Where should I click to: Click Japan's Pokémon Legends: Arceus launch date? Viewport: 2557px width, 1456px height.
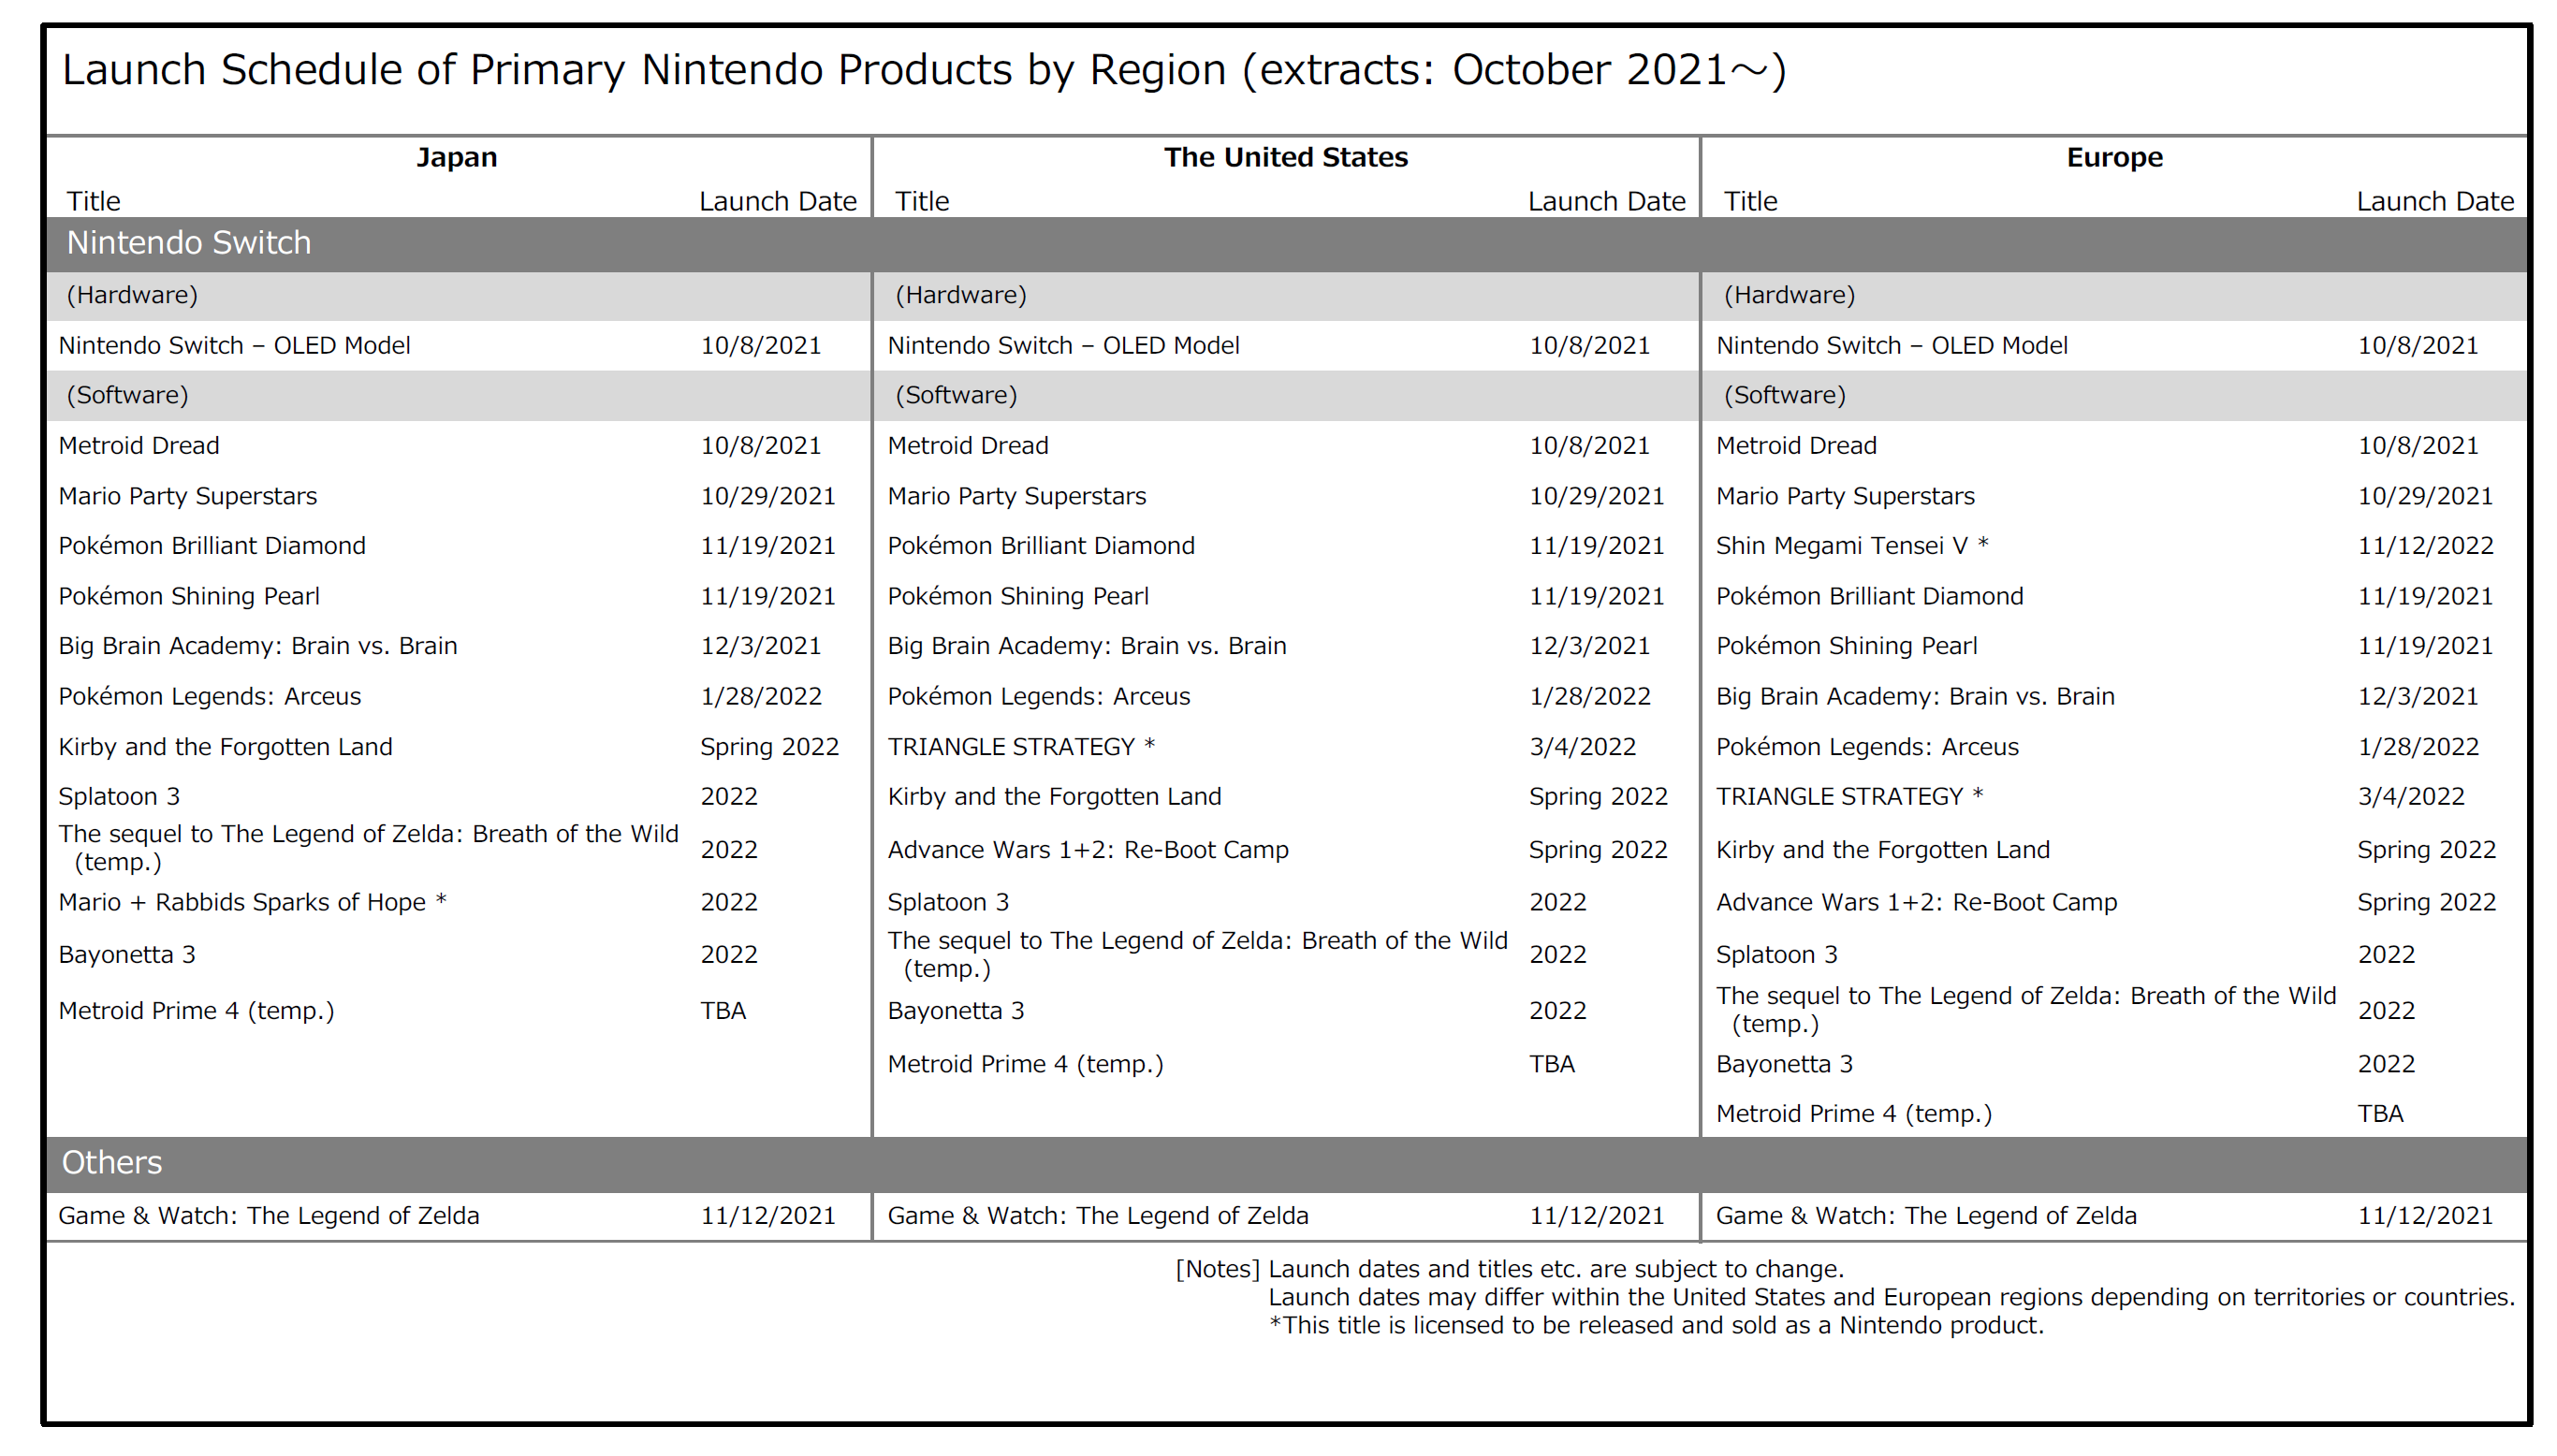(x=760, y=697)
